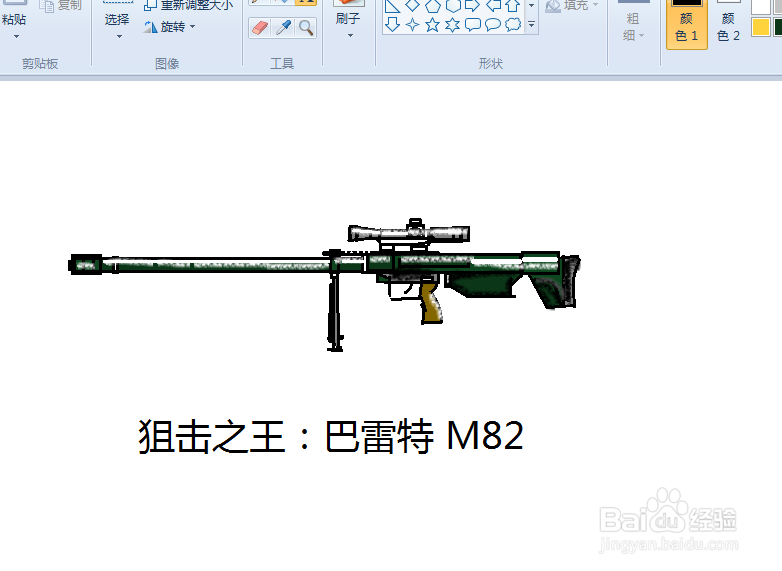Pick the gold yellow palette swatch
The height and width of the screenshot is (571, 782).
[760, 27]
